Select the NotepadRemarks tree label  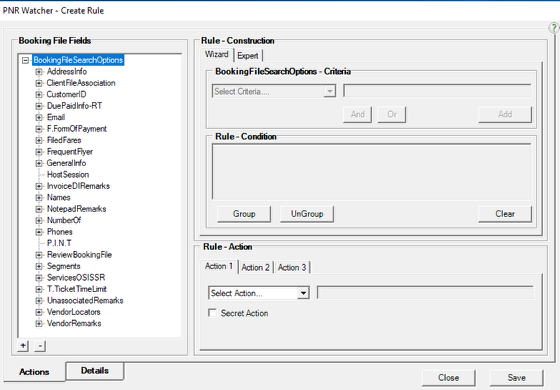click(76, 209)
